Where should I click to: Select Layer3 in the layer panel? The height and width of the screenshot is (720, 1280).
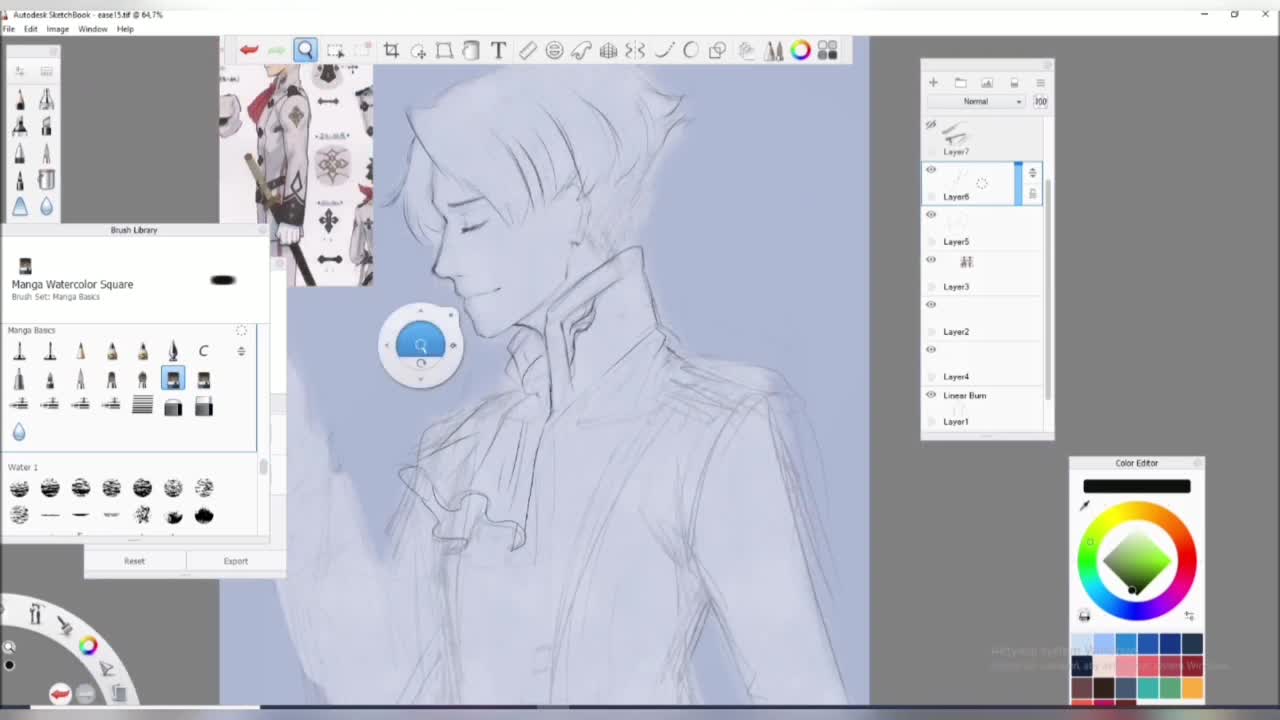tap(981, 274)
